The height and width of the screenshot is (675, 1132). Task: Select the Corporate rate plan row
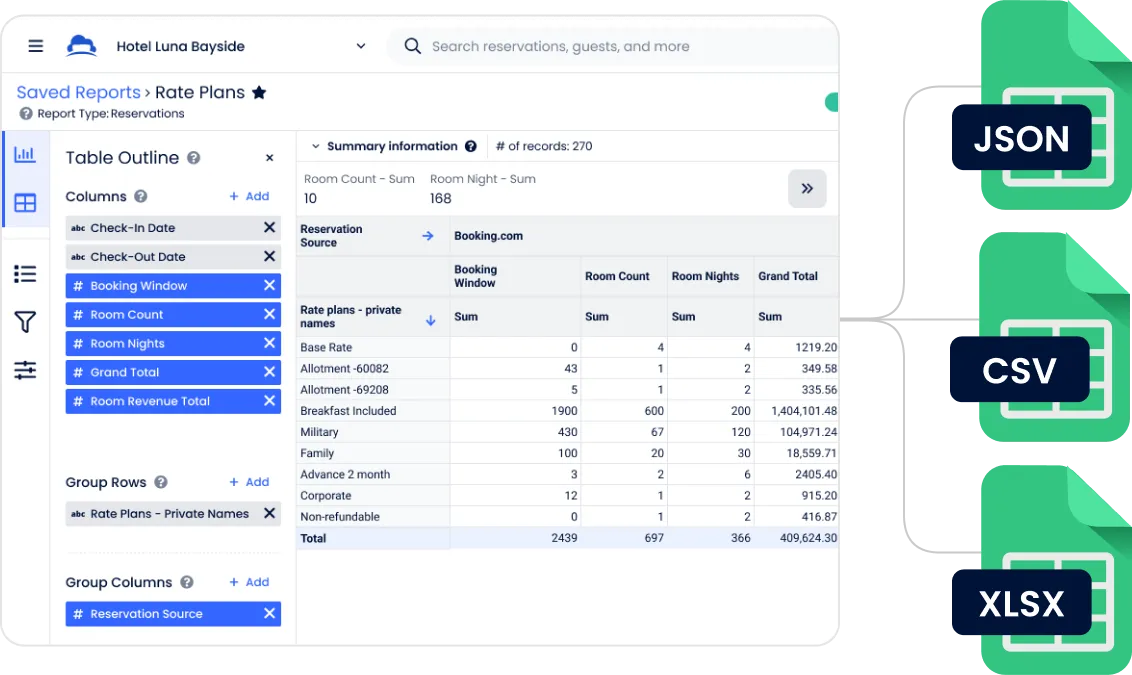[567, 496]
